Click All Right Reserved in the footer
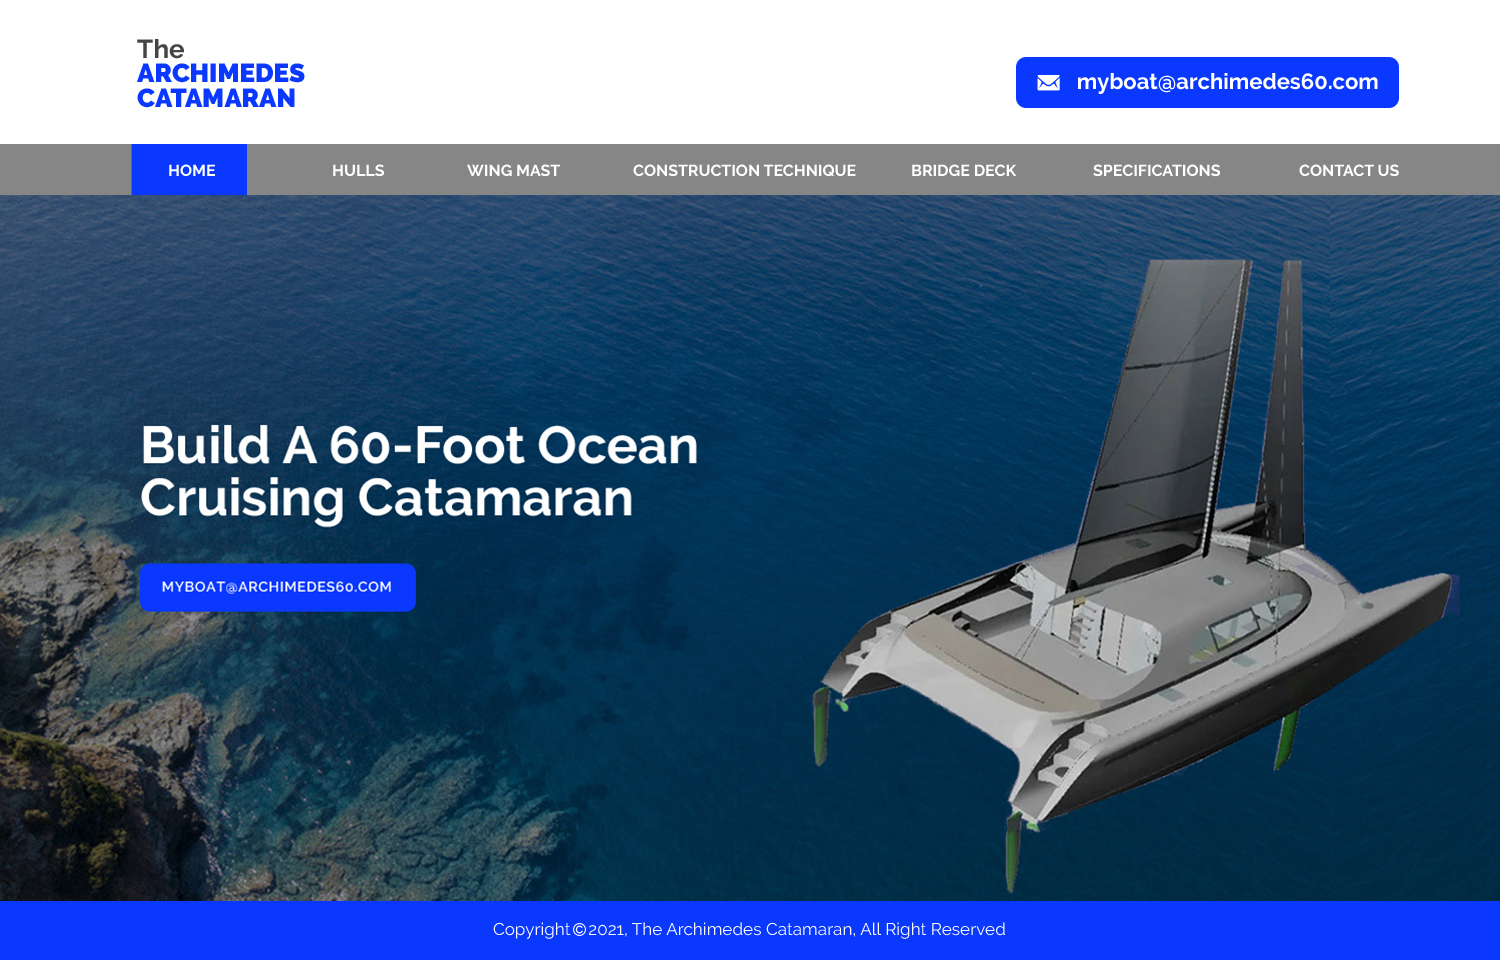1500x976 pixels. tap(933, 929)
